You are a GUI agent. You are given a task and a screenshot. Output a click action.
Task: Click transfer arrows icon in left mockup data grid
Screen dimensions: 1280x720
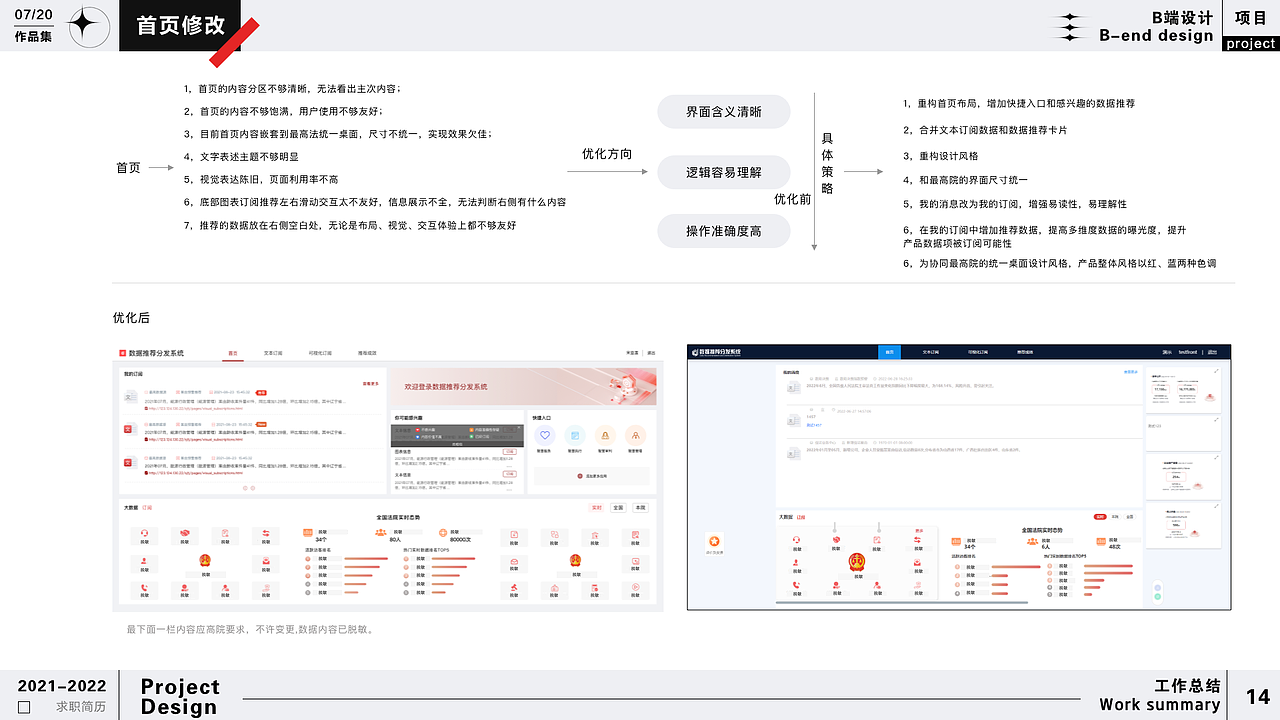(266, 533)
